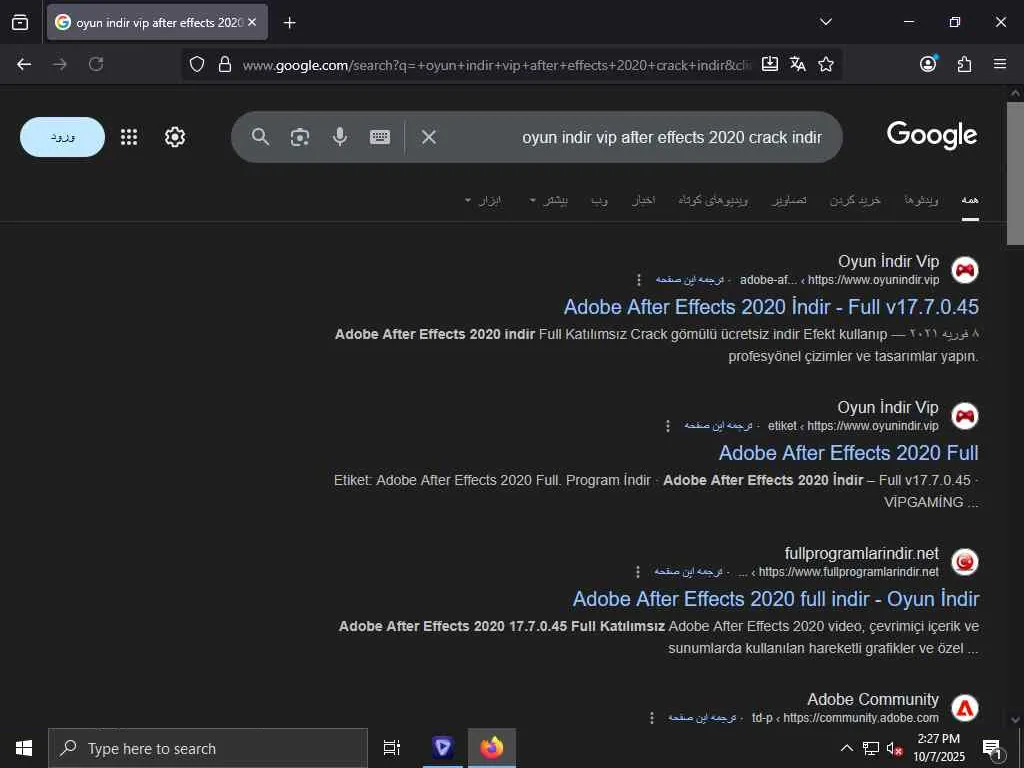Open the muted volume tray icon
Screen dimensions: 1024x768
pos(894,748)
